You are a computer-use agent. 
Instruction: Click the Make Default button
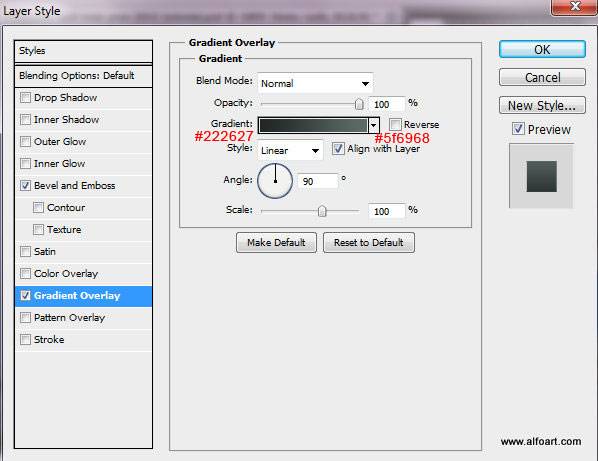[276, 243]
